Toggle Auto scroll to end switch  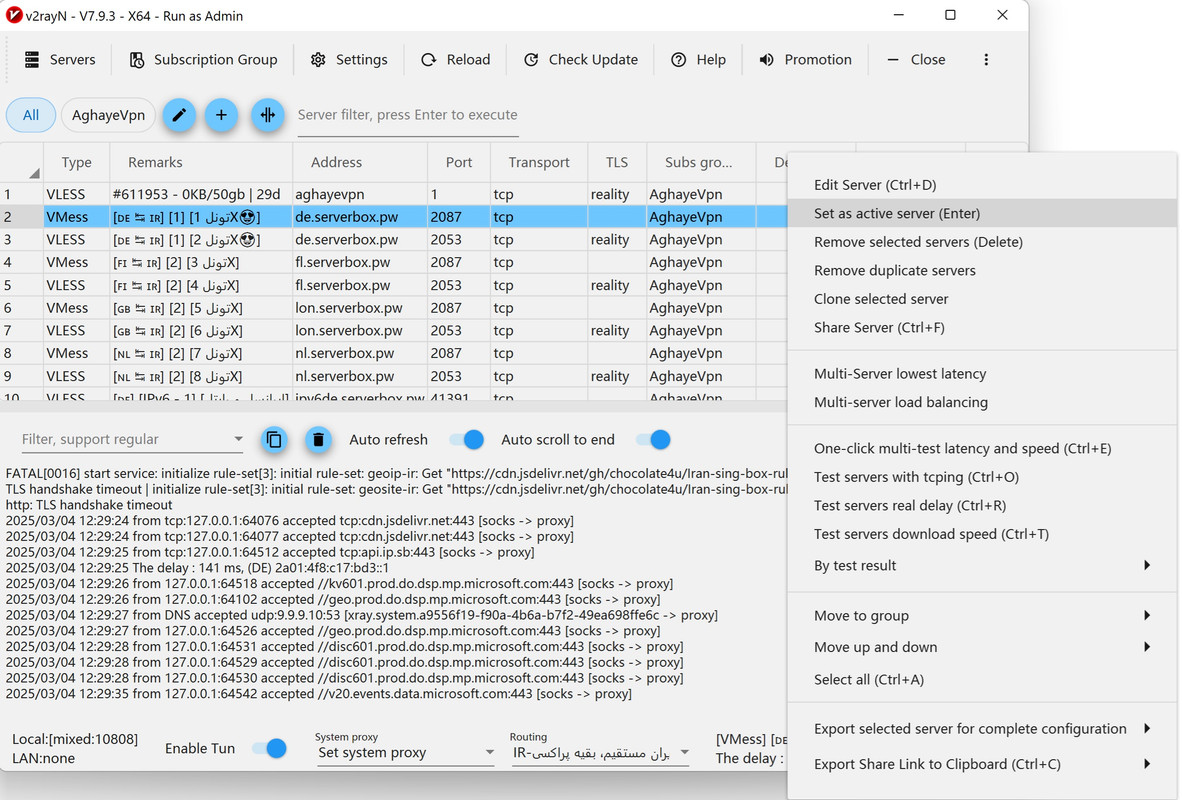pos(653,440)
